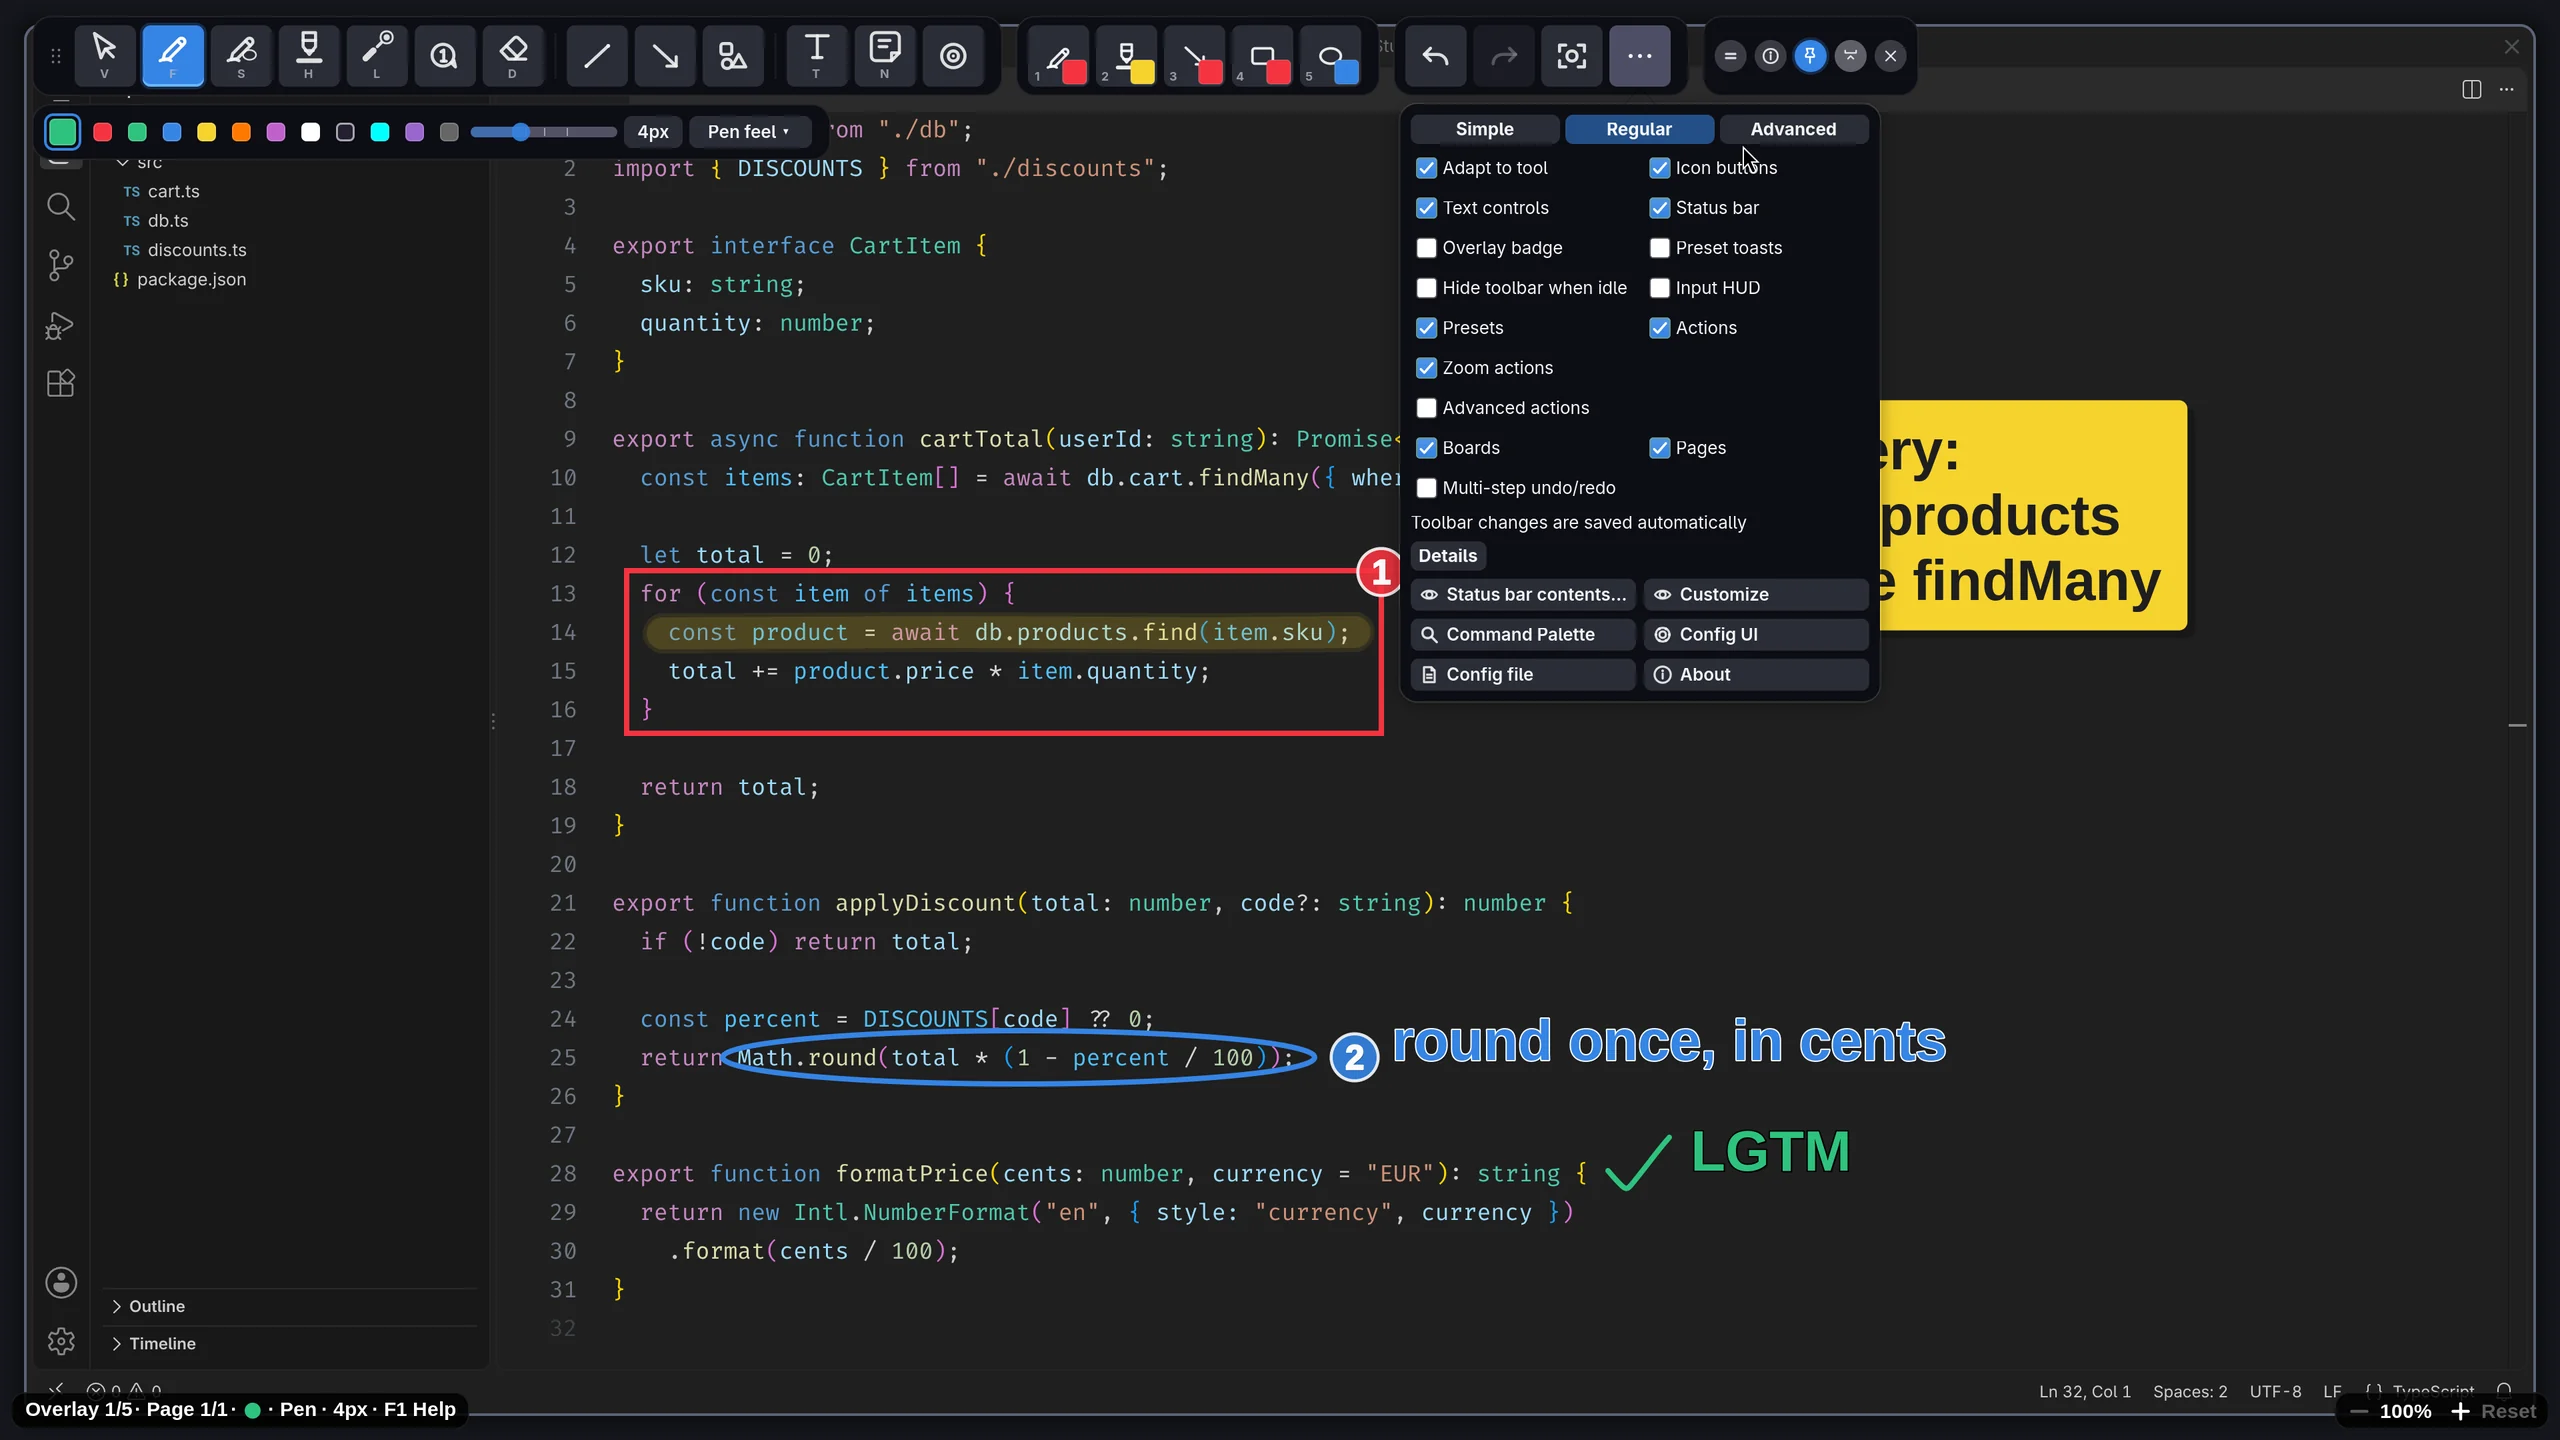Screen dimensions: 2560x1440
Task: Select the text tool (T)
Action: [817, 55]
